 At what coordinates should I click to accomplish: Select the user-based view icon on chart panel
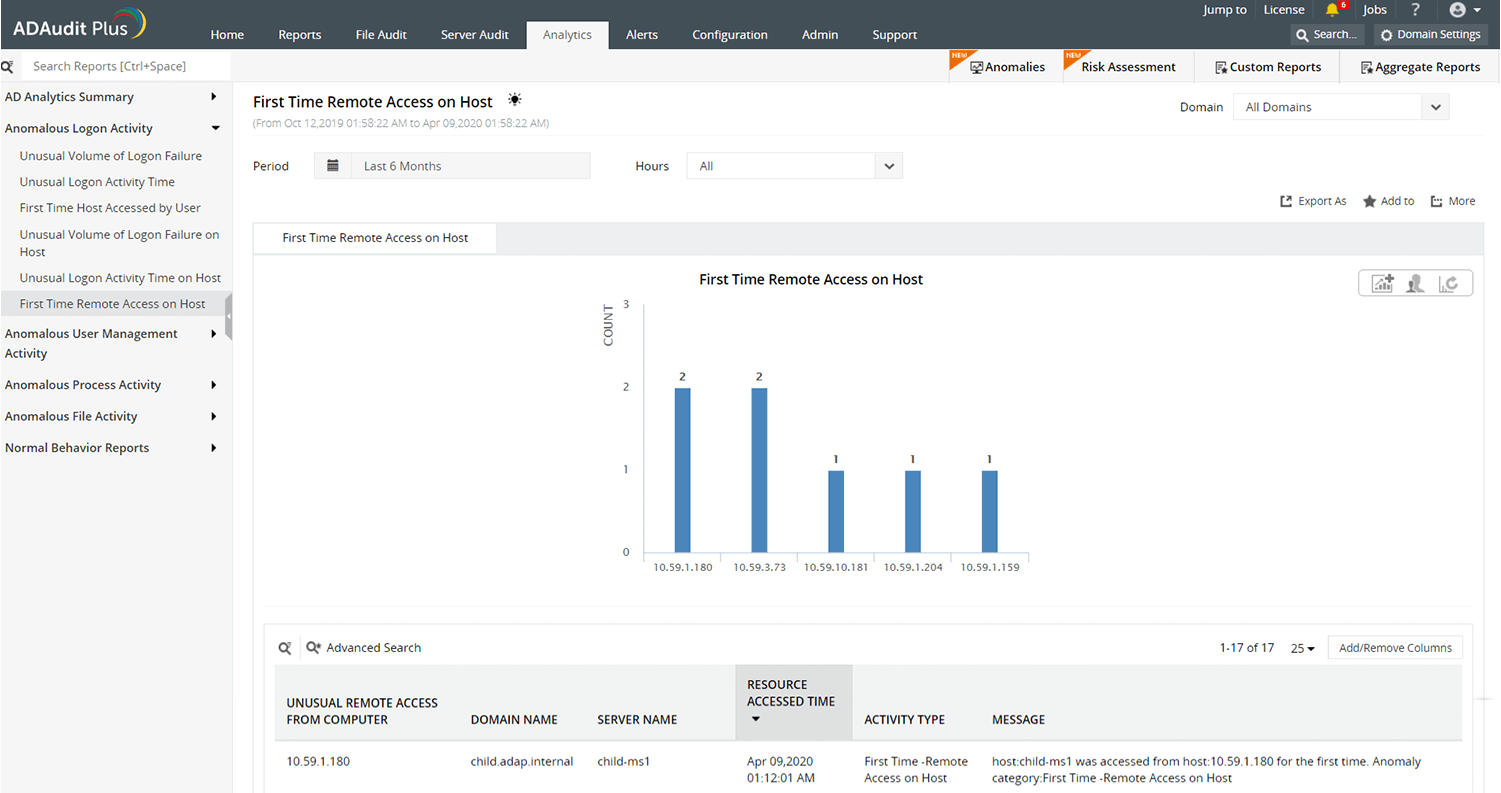click(x=1415, y=283)
